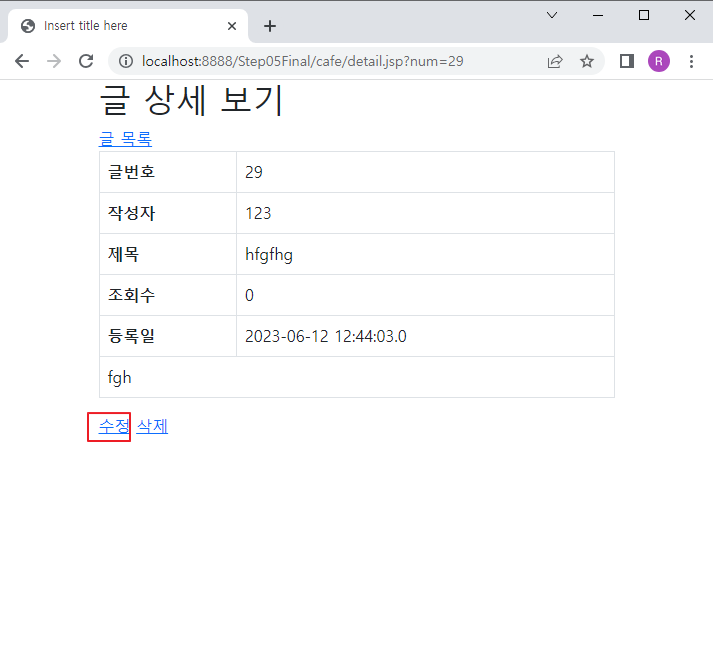Share this page icon in address bar
Viewport: 713px width, 647px height.
click(555, 61)
